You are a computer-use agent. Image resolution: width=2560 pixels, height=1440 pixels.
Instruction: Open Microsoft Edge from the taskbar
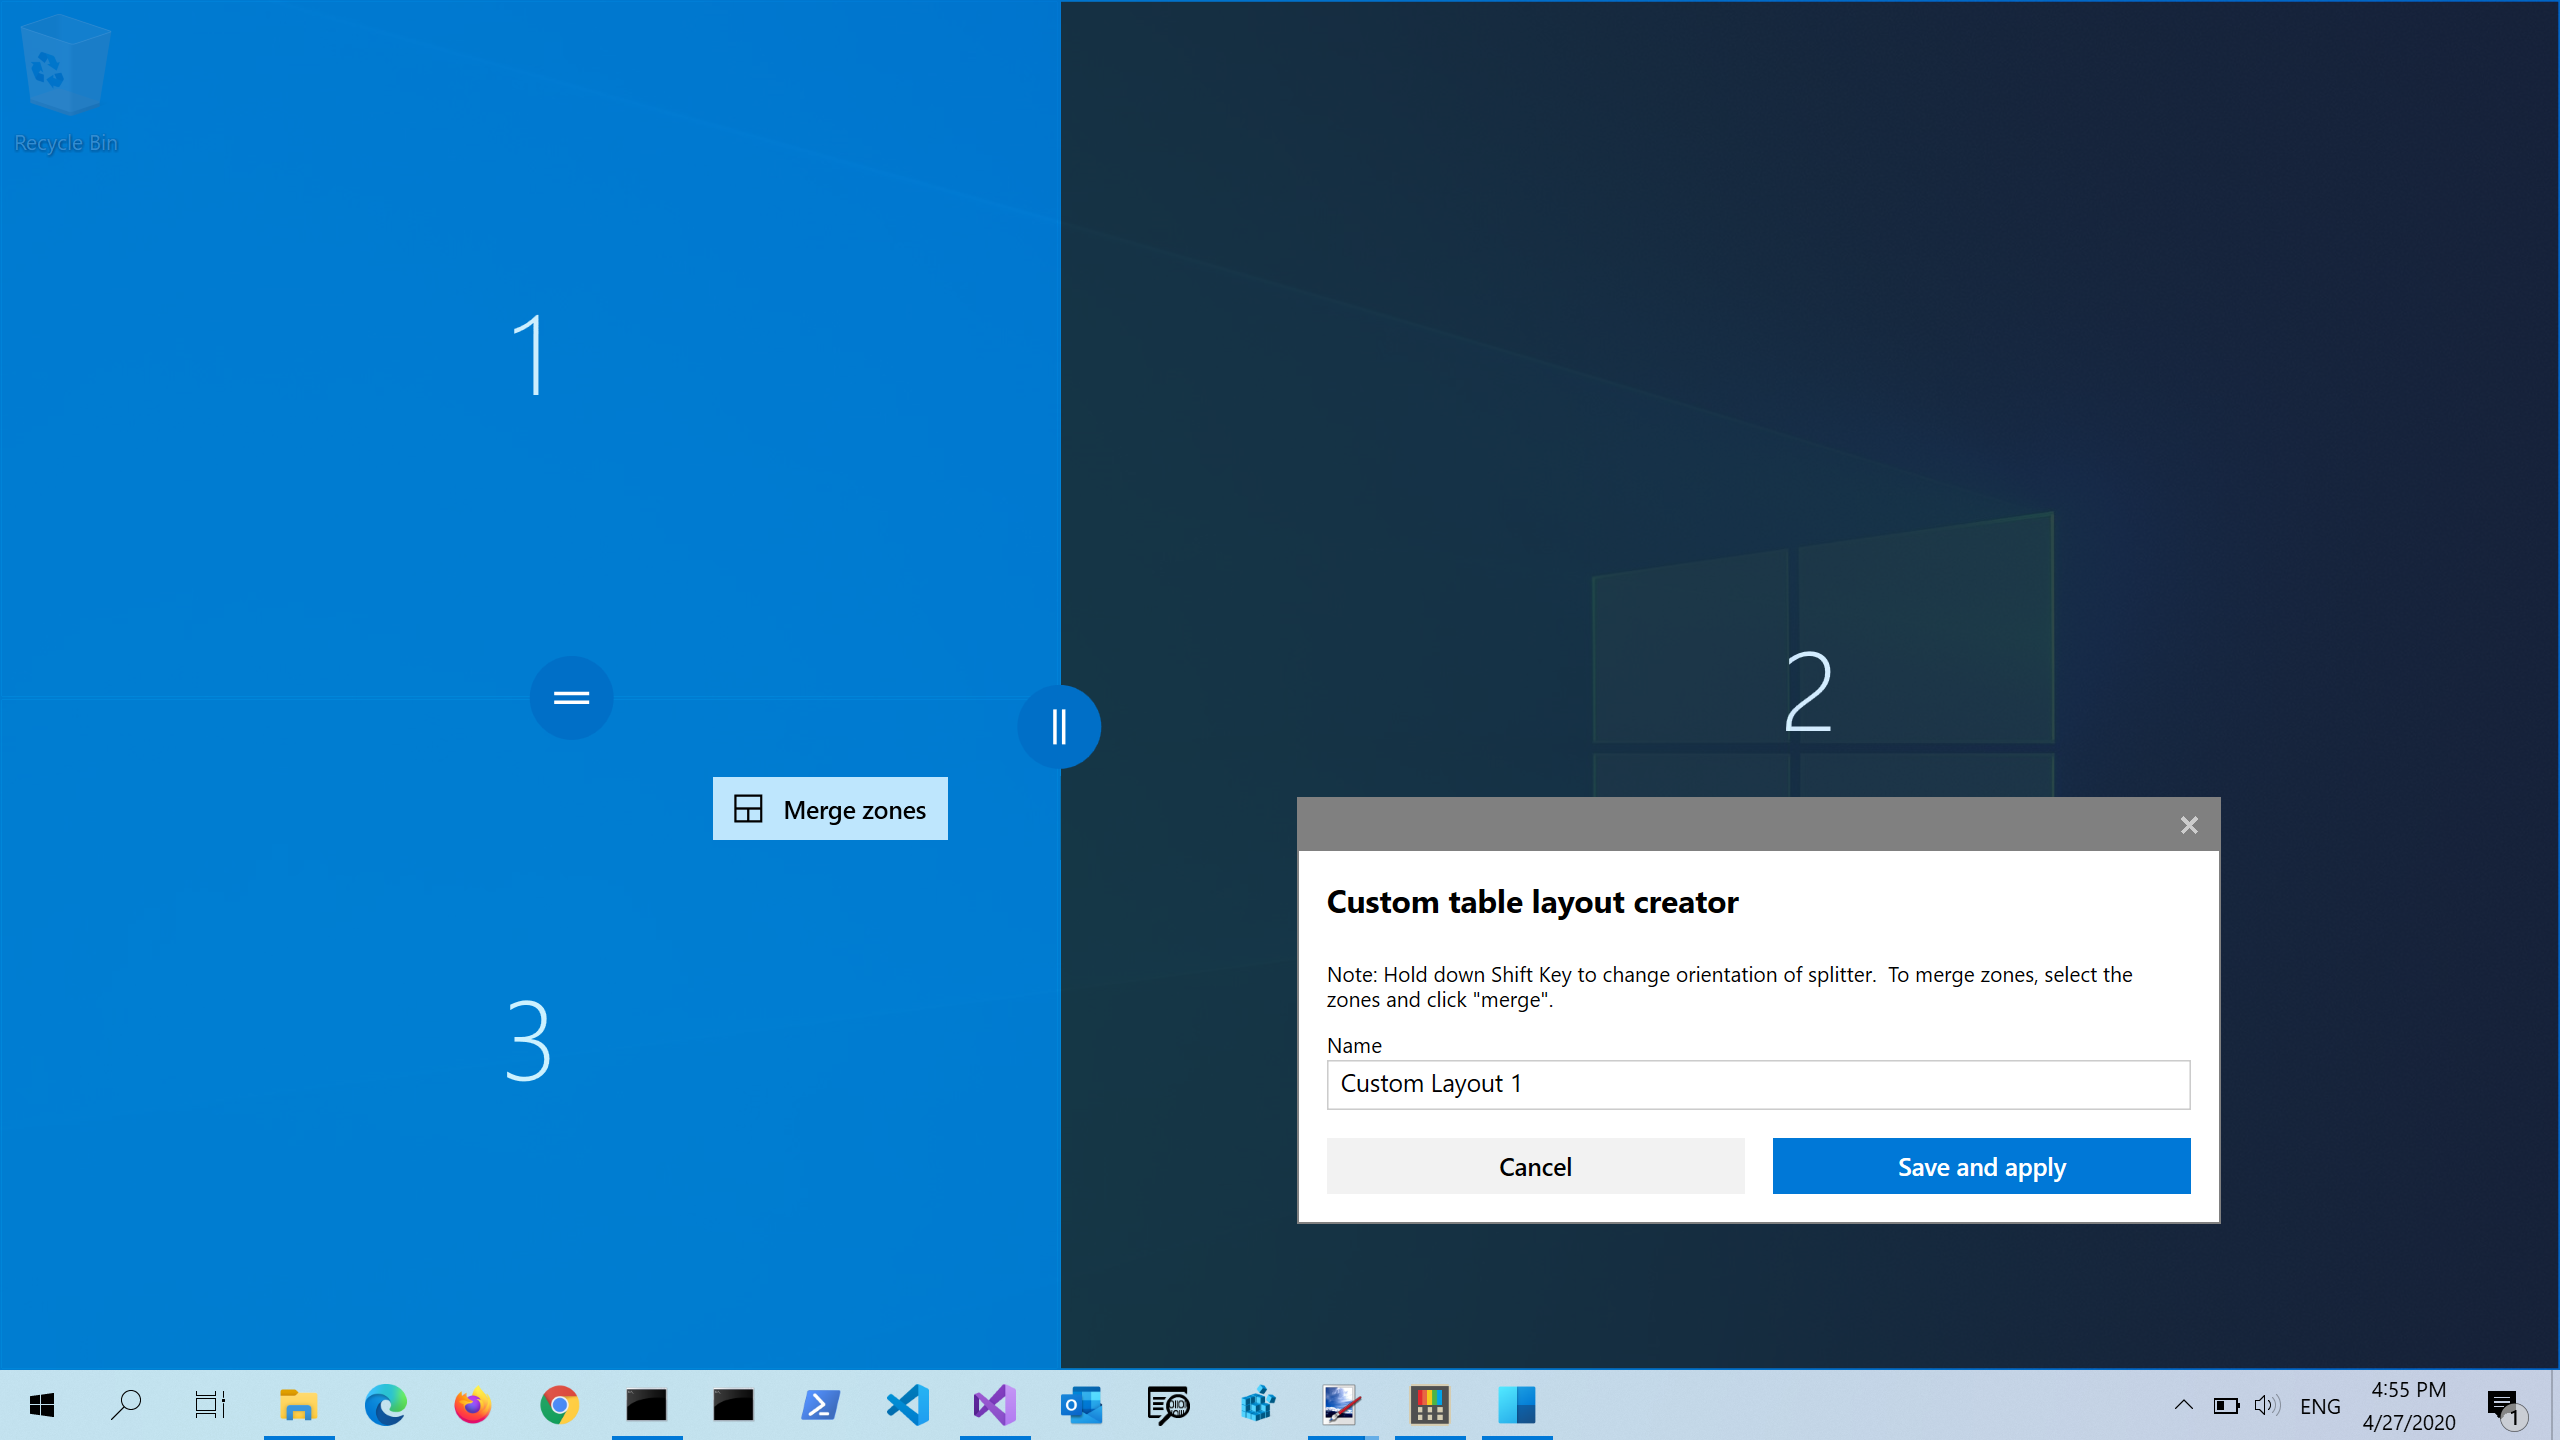tap(385, 1405)
